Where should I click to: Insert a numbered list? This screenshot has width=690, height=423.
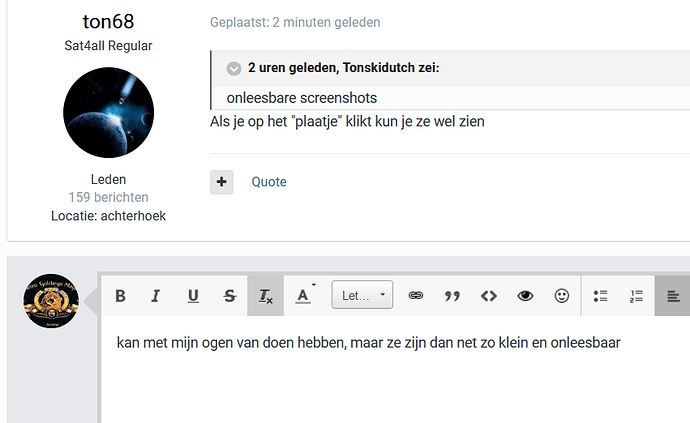point(636,296)
